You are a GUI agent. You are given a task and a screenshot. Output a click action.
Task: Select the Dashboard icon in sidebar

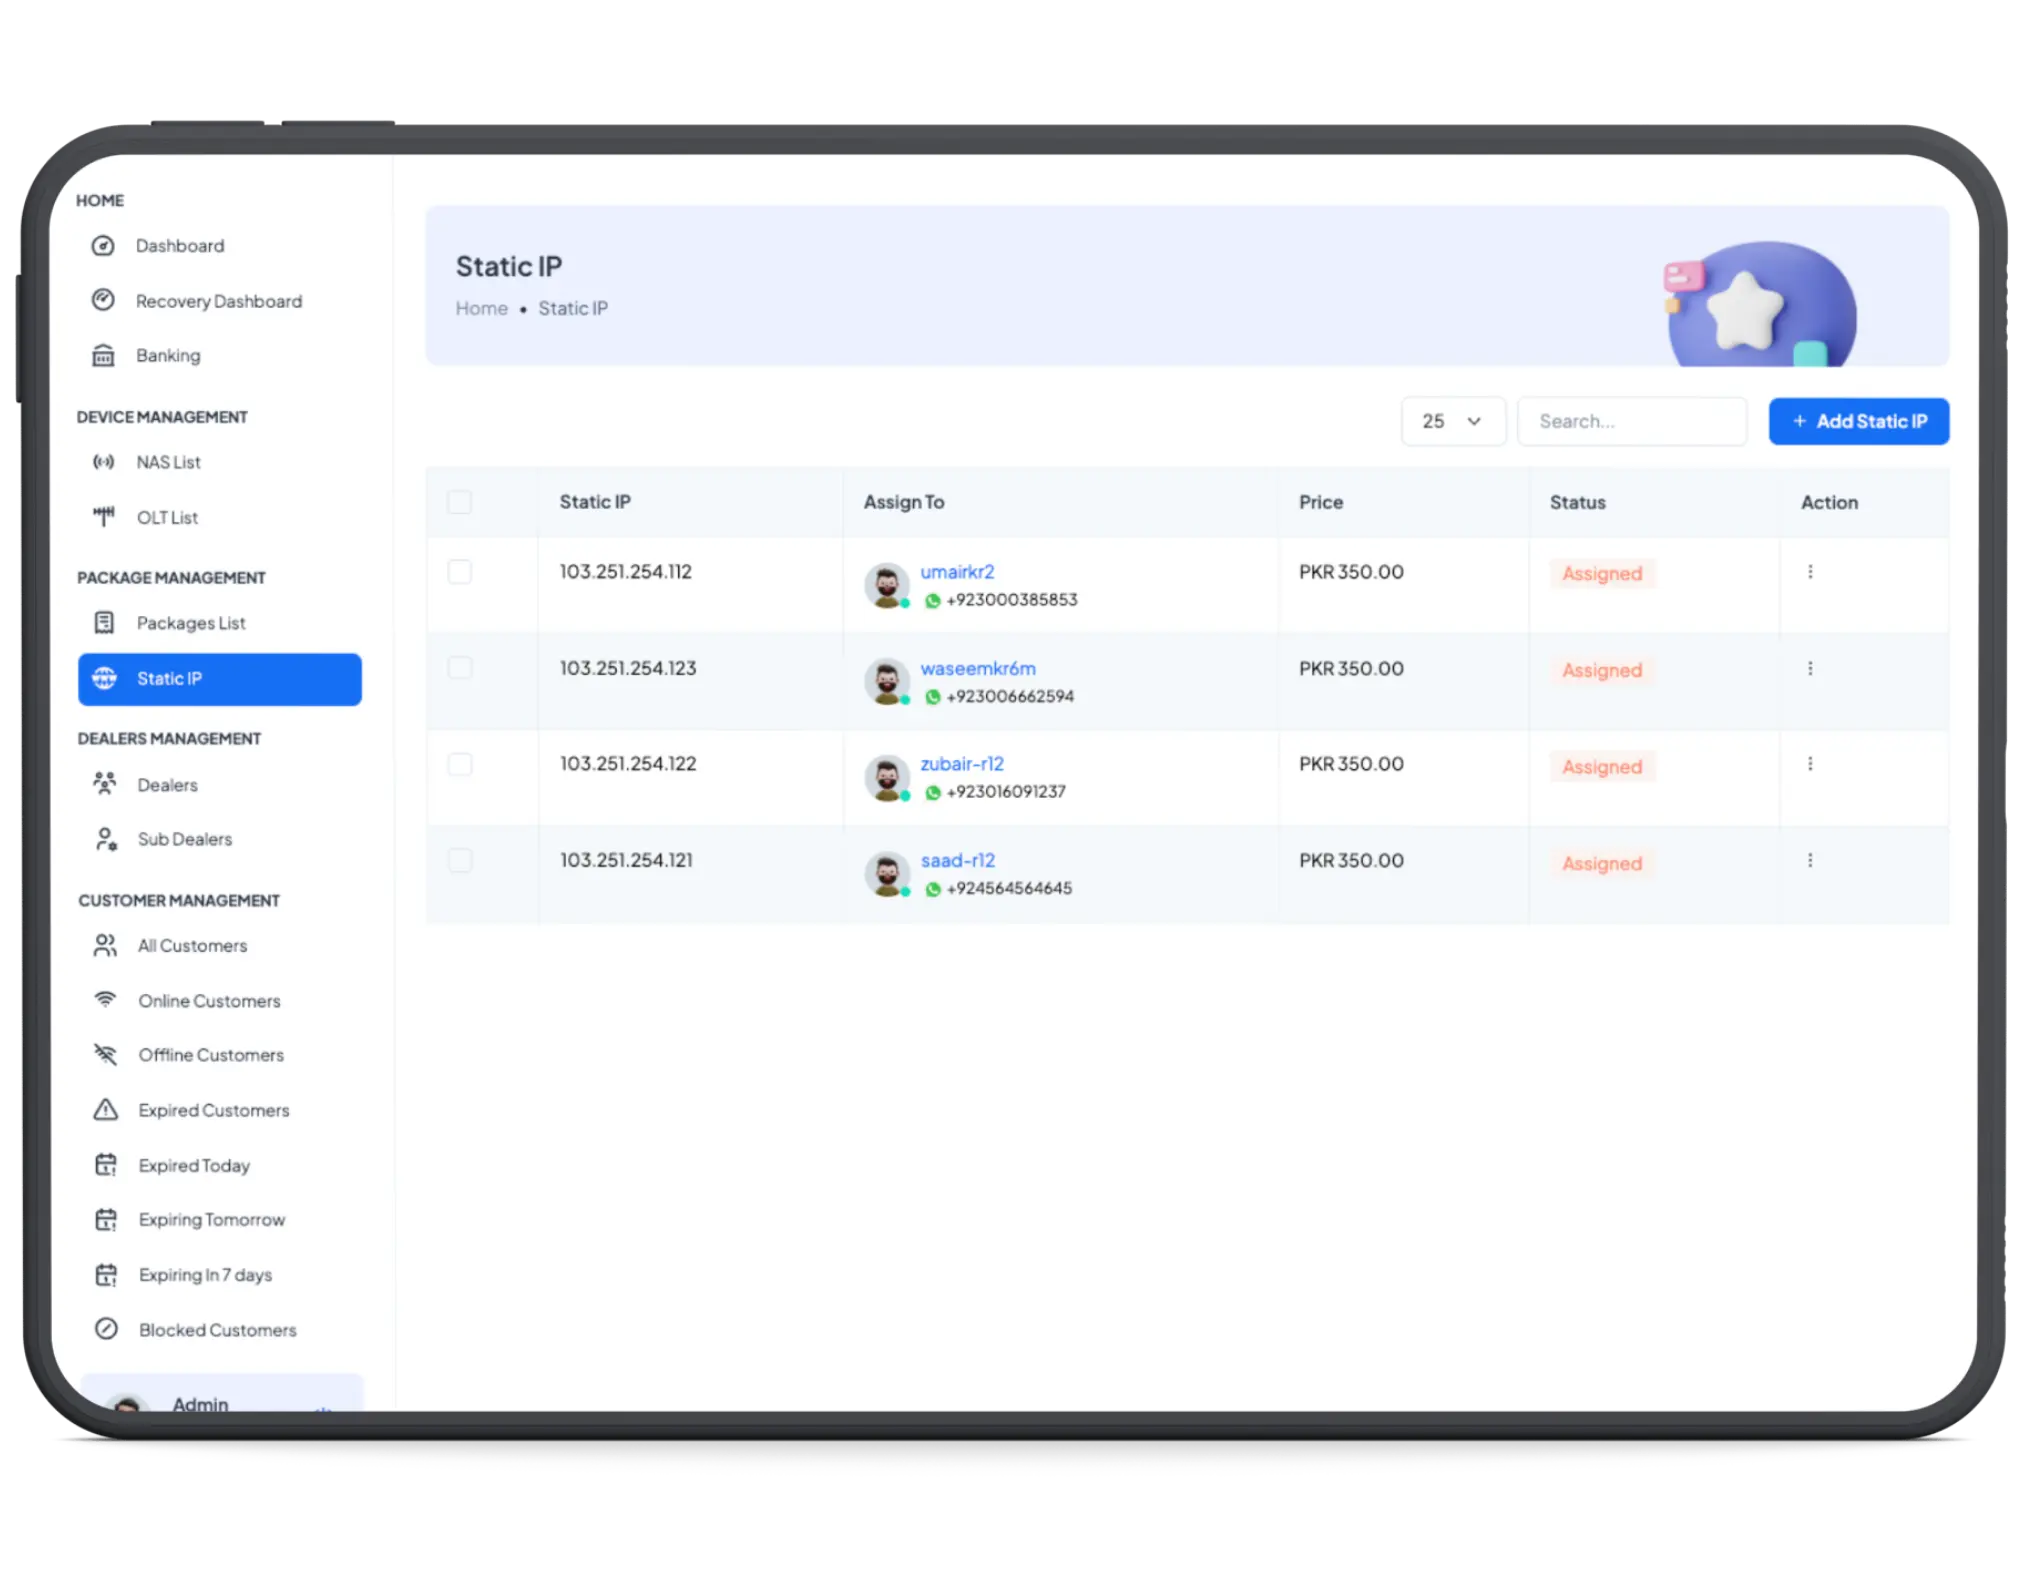pyautogui.click(x=104, y=245)
